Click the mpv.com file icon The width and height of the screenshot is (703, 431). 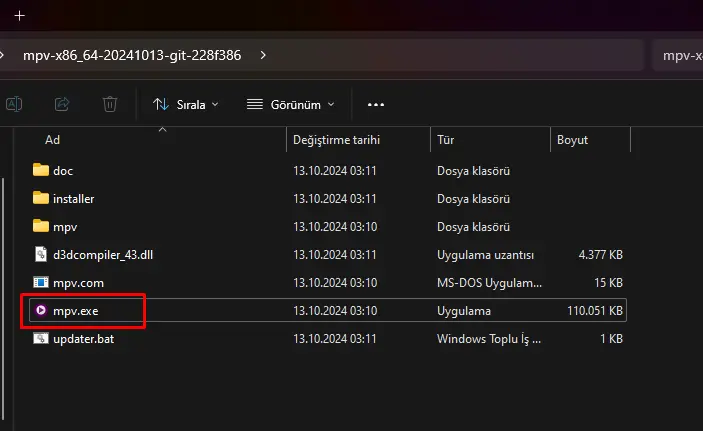[41, 282]
